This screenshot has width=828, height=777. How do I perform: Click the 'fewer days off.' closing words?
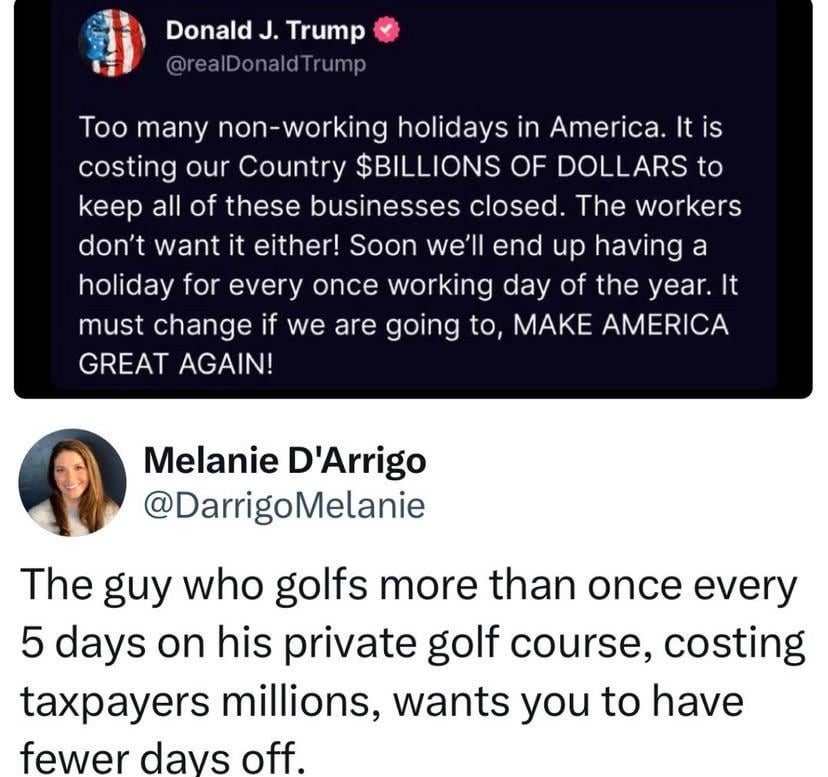(163, 758)
